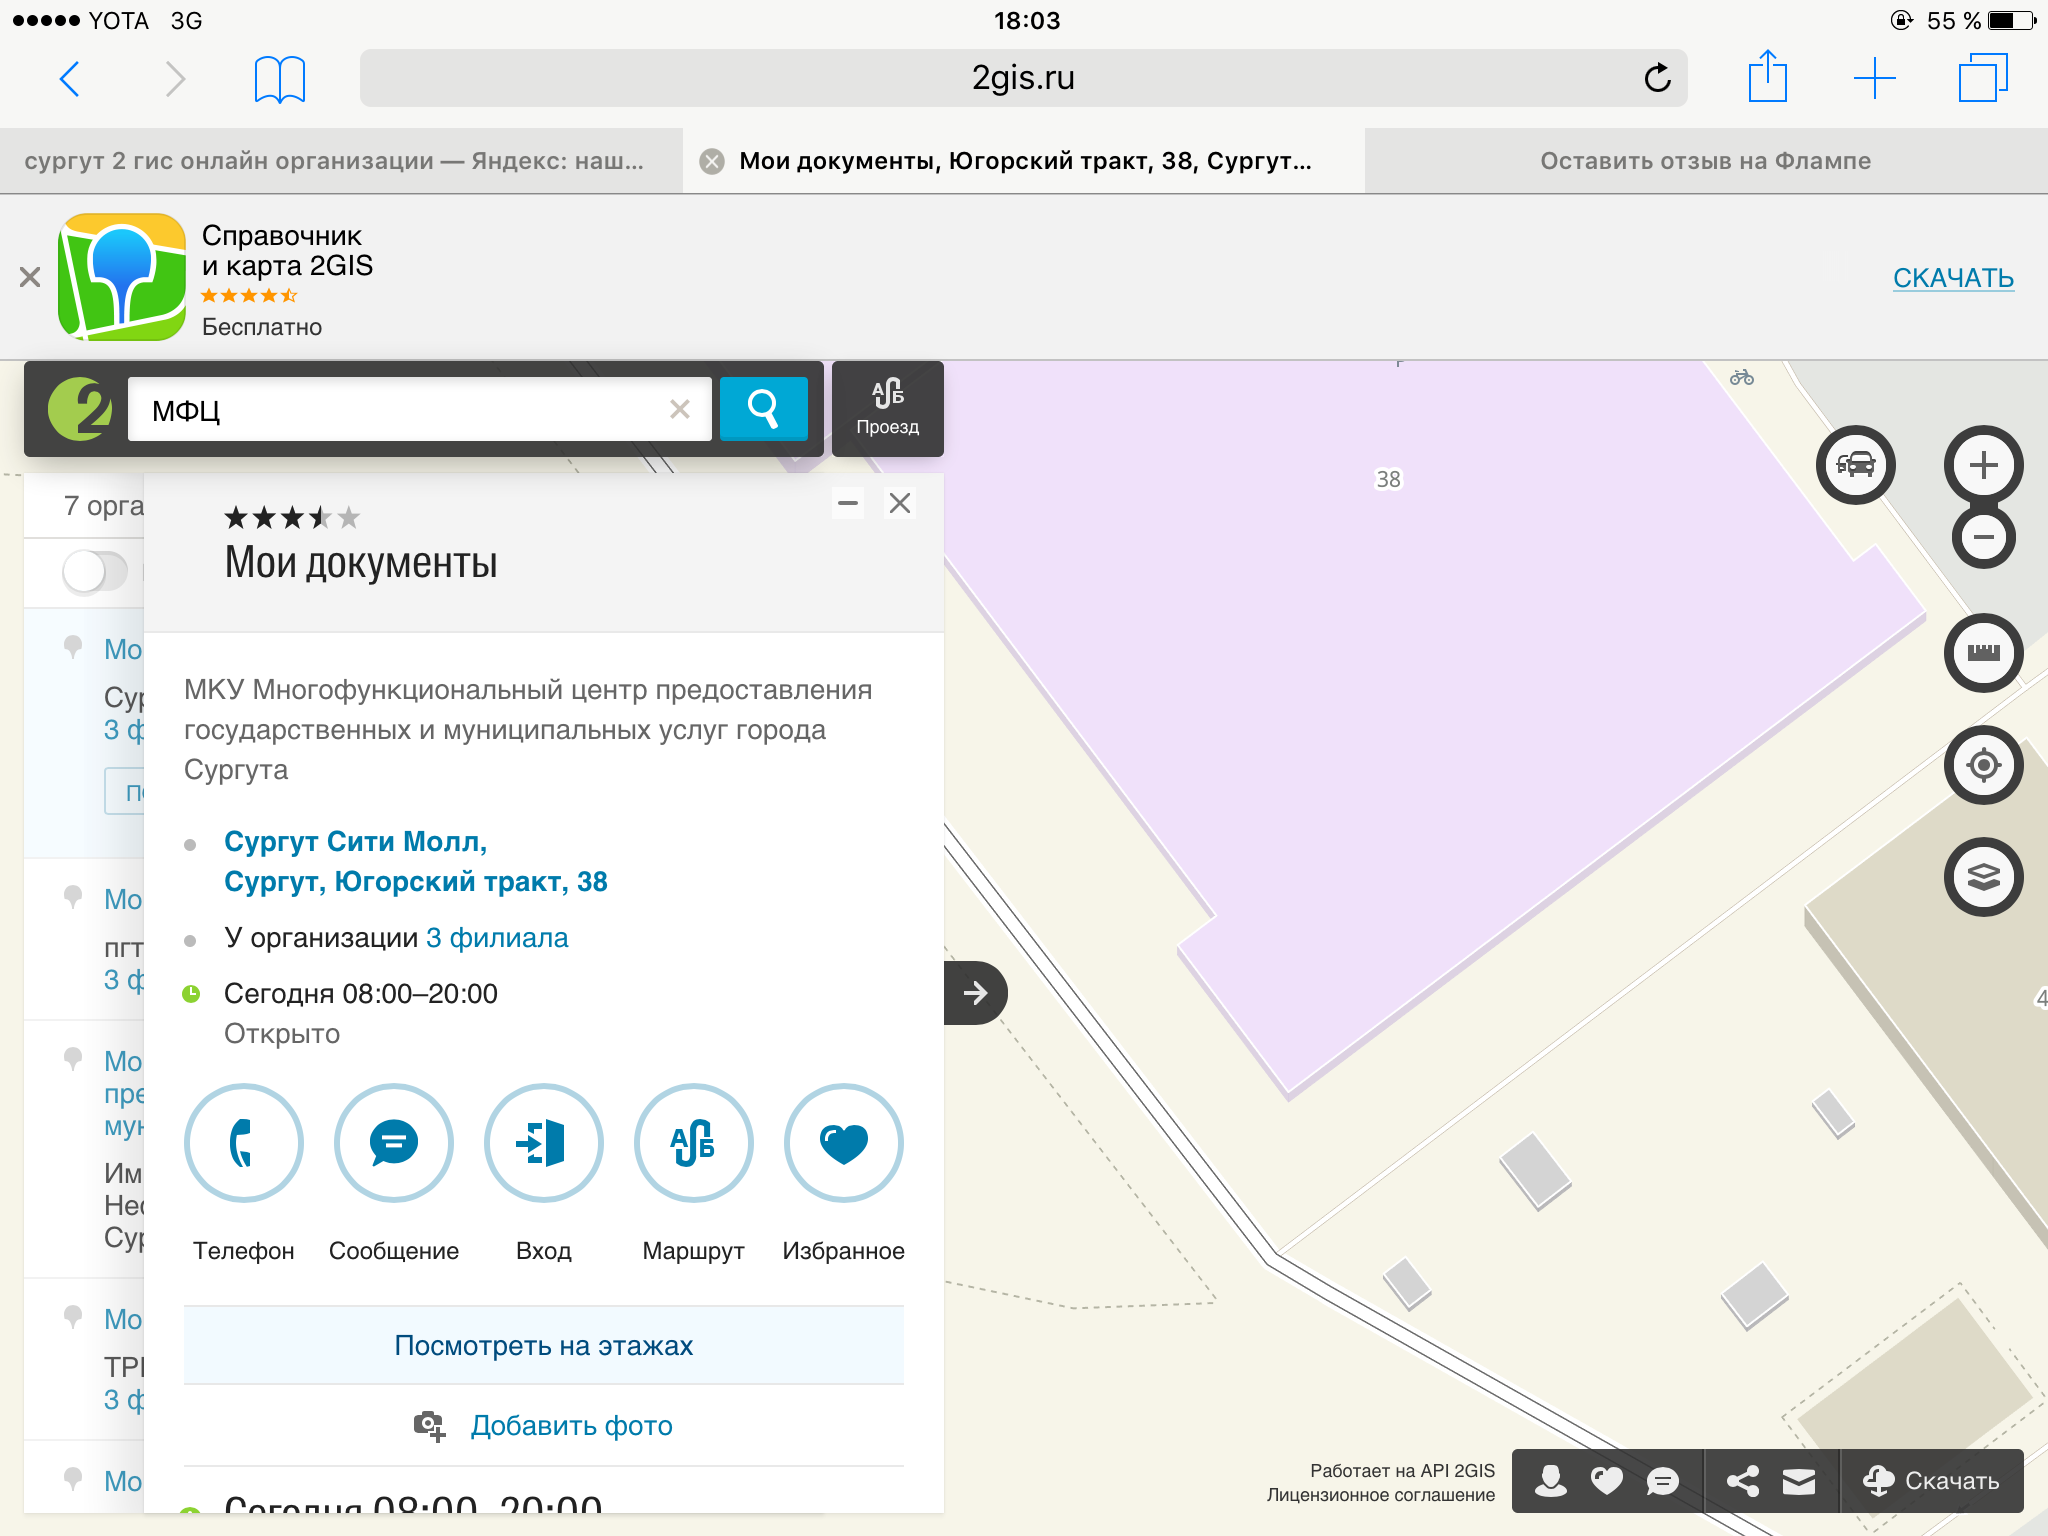Toggle traffic layer car icon
The image size is (2048, 1536).
pos(1856,465)
